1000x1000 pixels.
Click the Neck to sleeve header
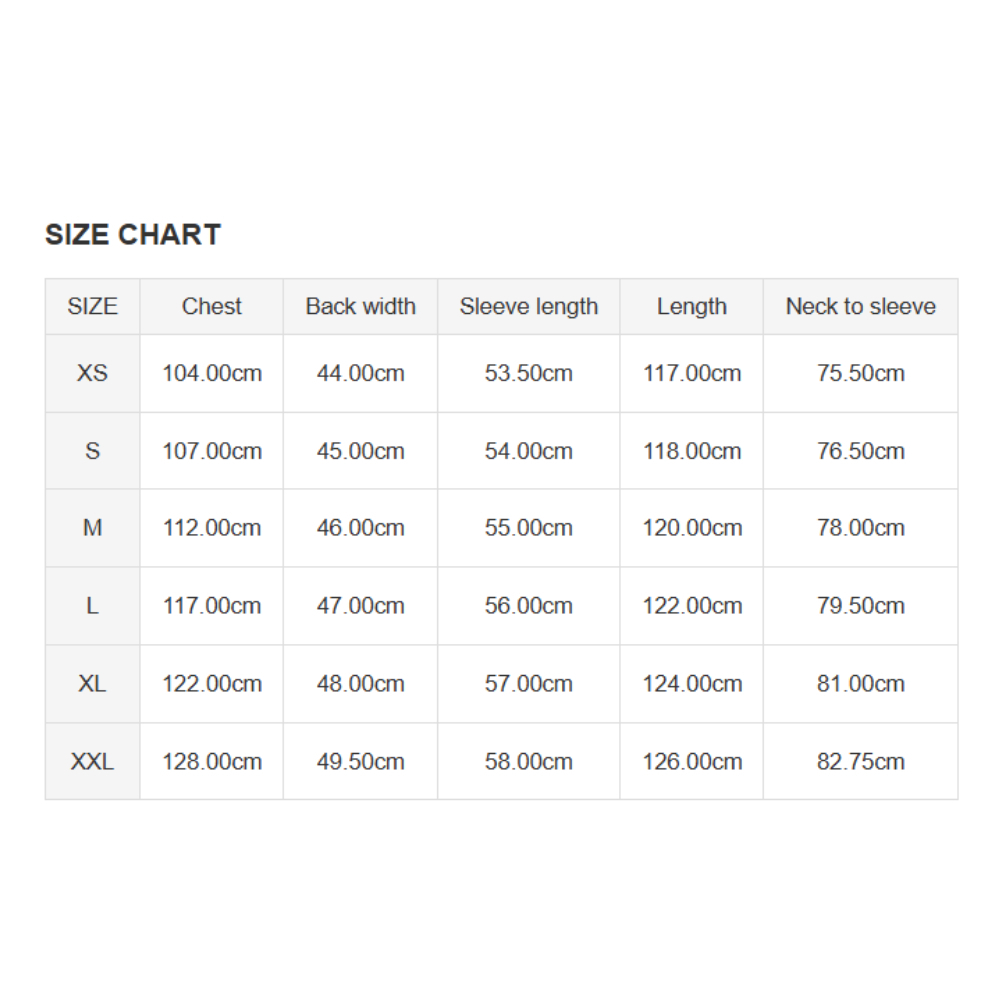click(x=860, y=307)
